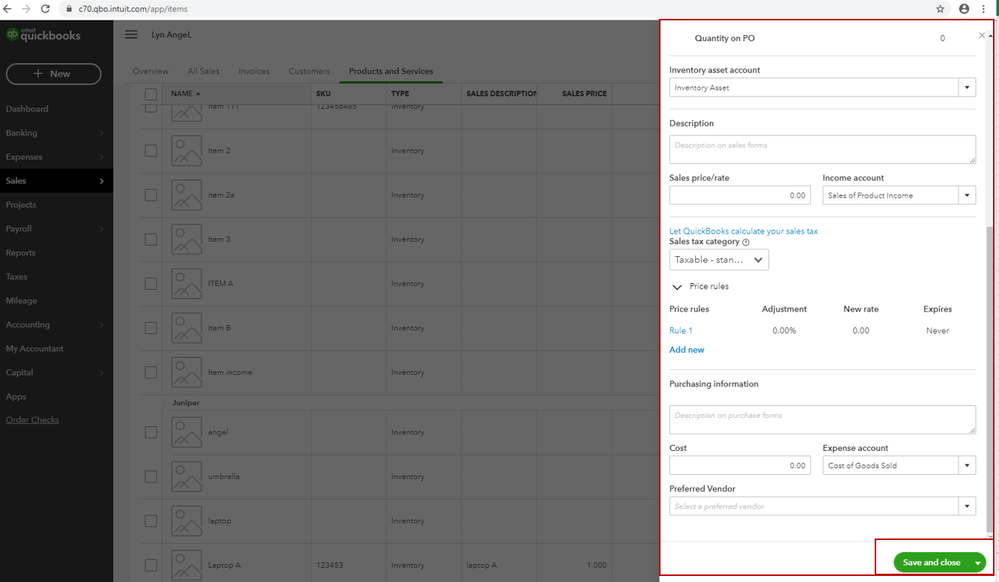This screenshot has width=999, height=582.
Task: Toggle the hamburger navigation menu icon
Action: tap(131, 34)
